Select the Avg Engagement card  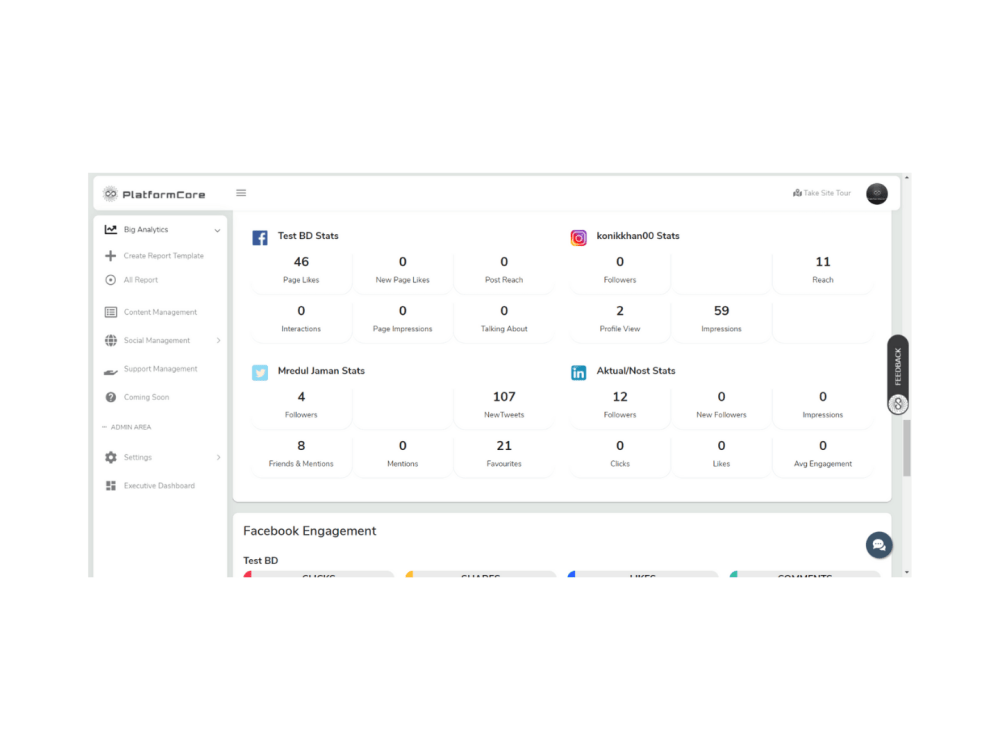823,455
